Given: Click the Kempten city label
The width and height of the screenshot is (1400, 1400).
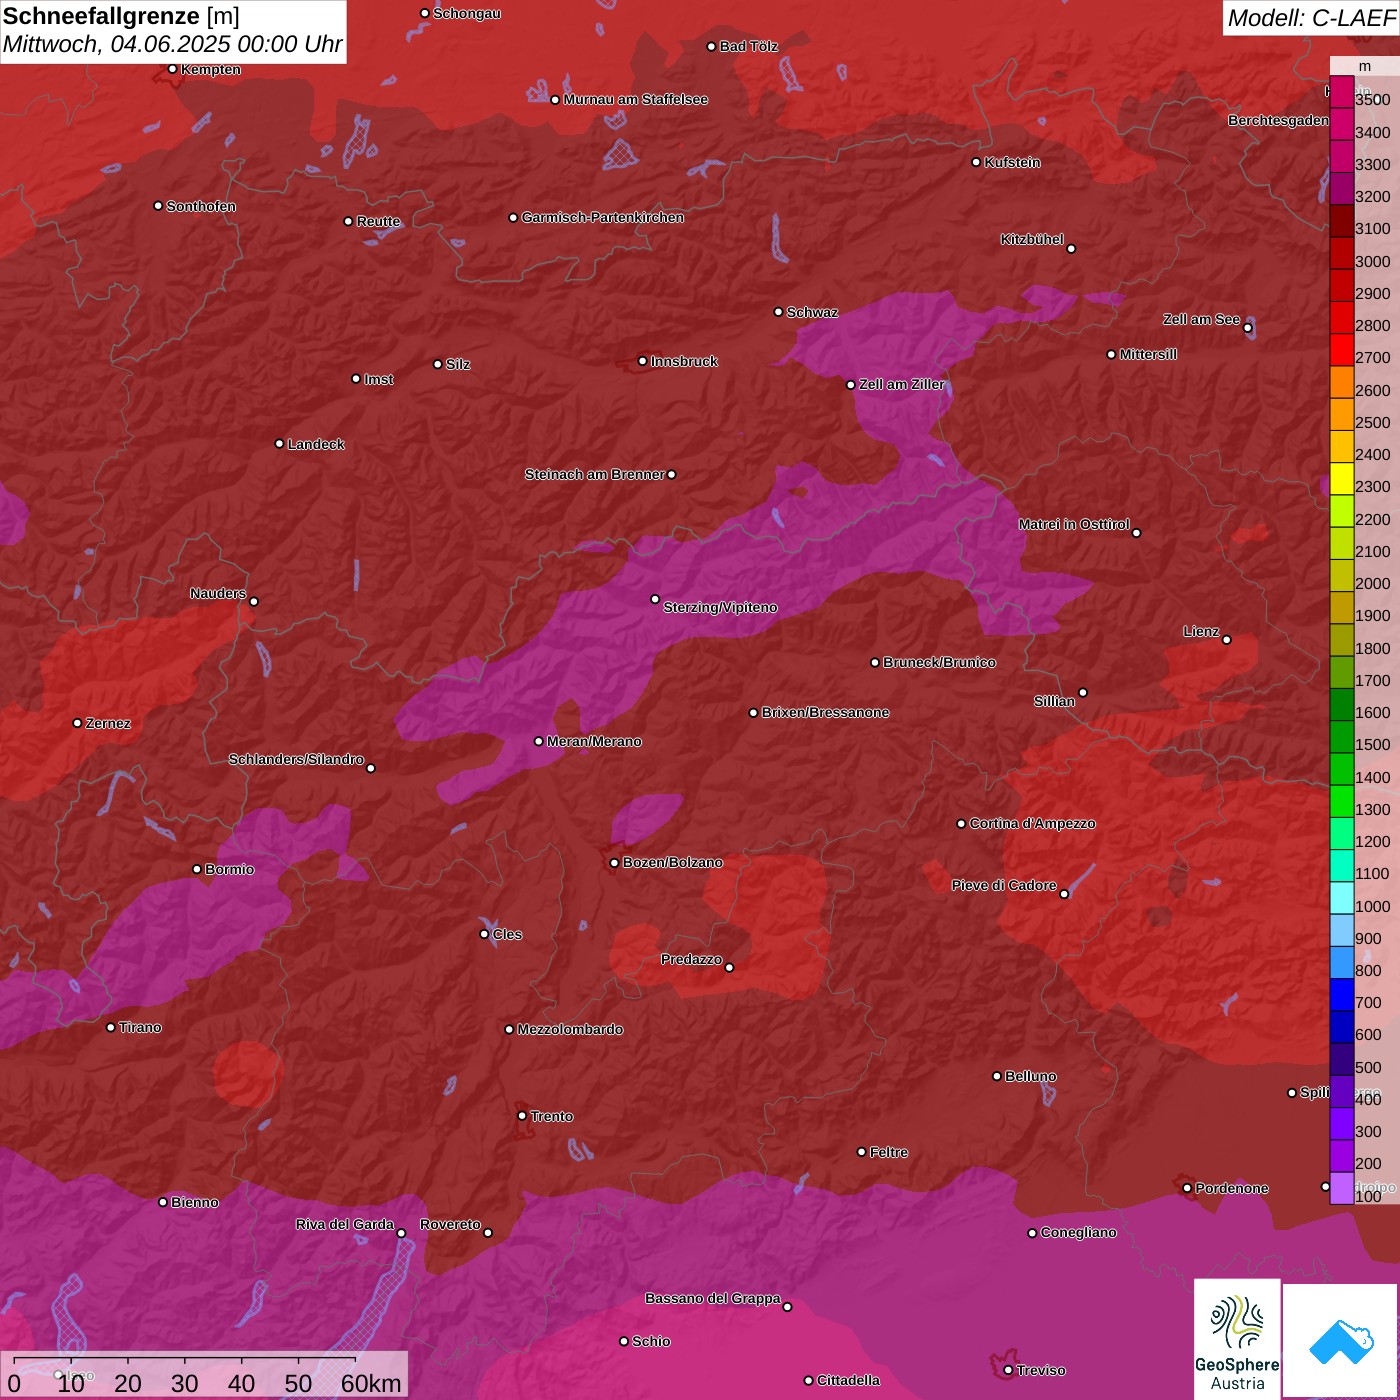Looking at the screenshot, I should tap(210, 69).
